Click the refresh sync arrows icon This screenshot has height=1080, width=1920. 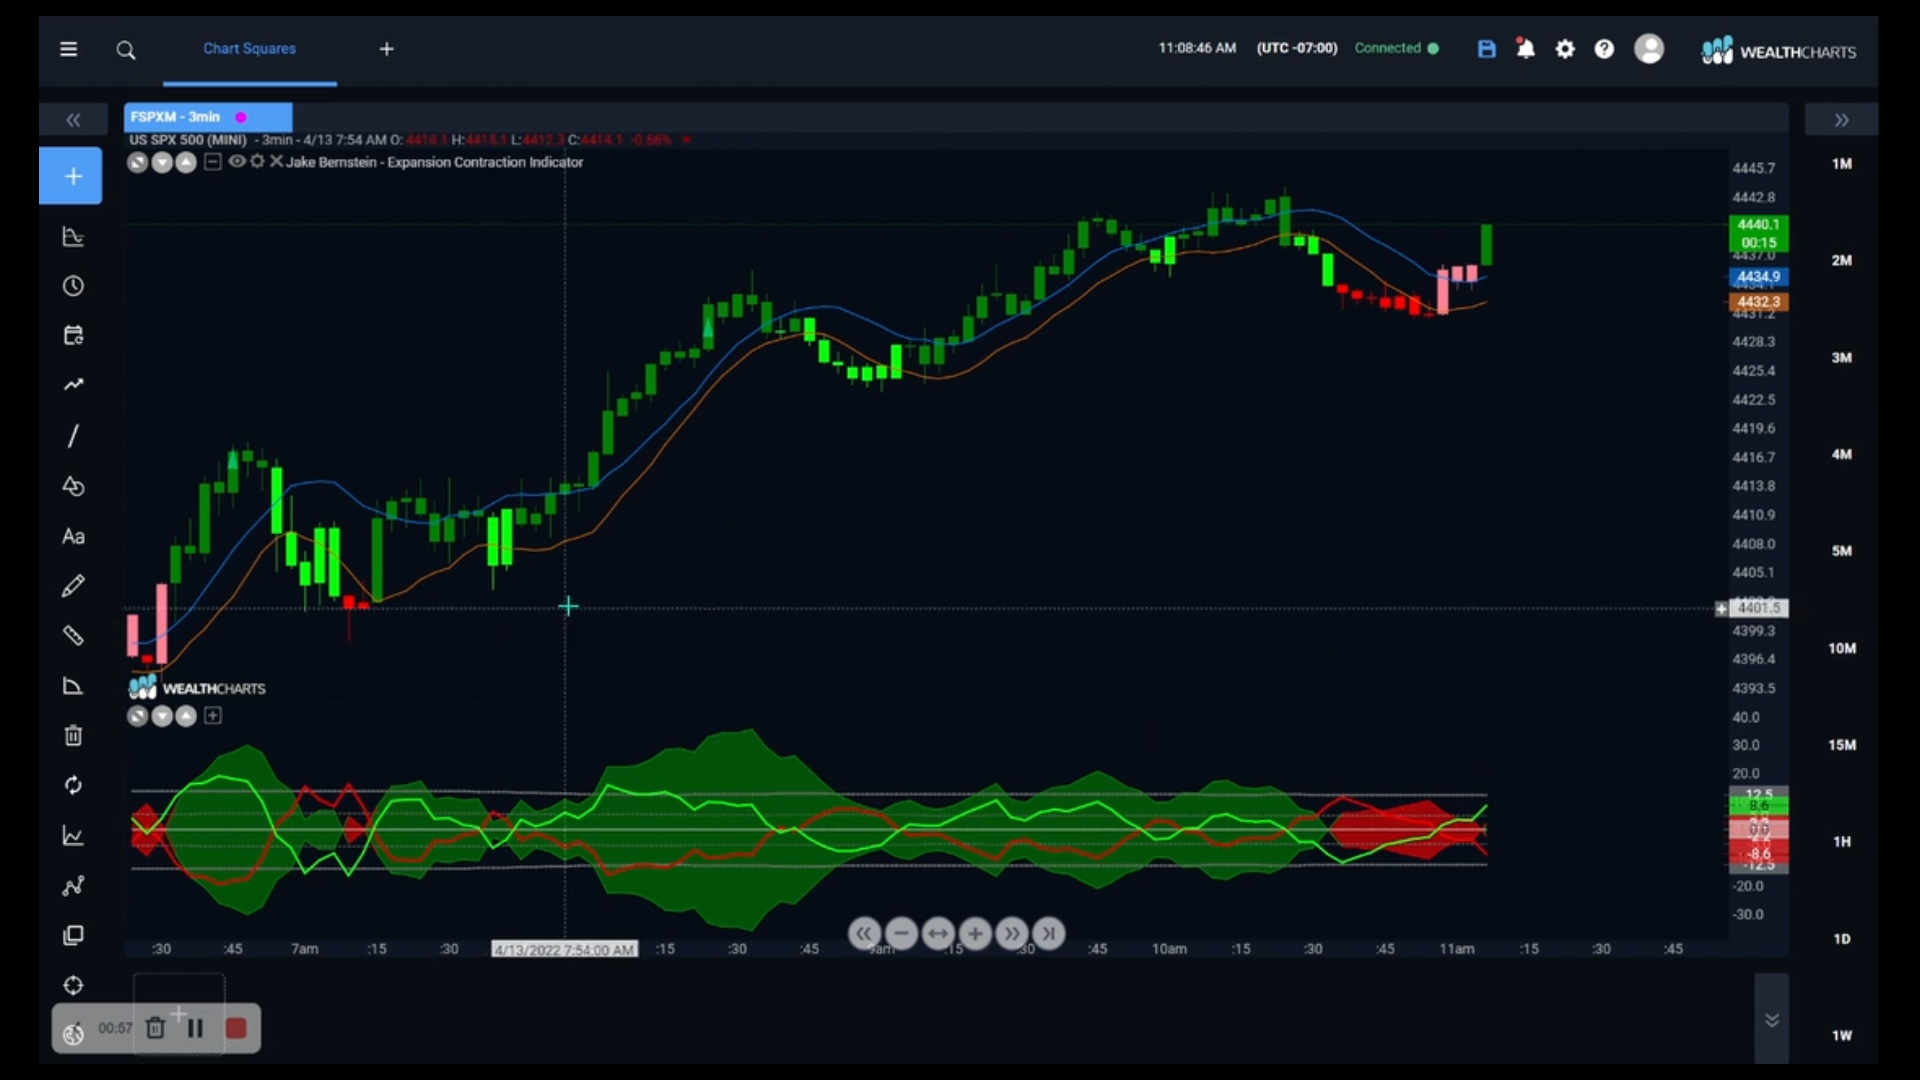[x=73, y=785]
